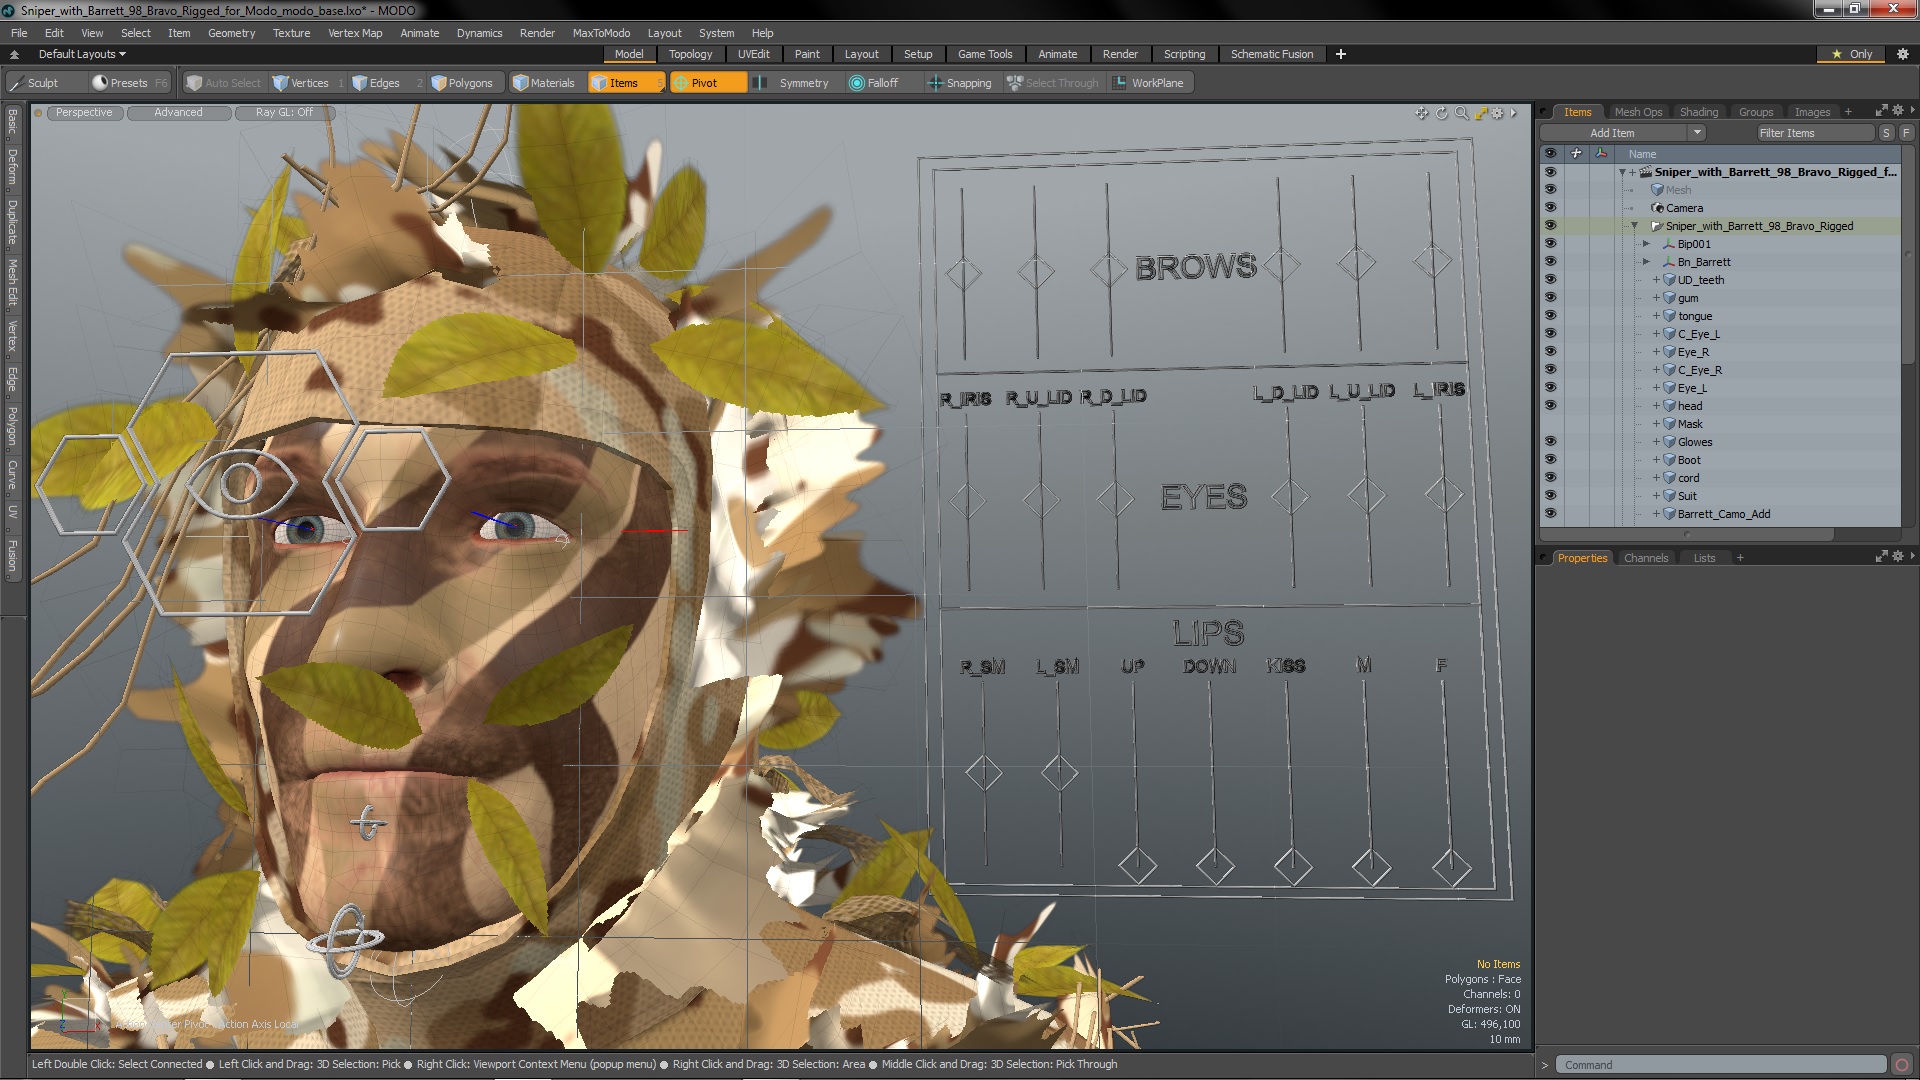Viewport: 1920px width, 1080px height.
Task: Switch to the Schematic Fusion tab
Action: tap(1272, 54)
